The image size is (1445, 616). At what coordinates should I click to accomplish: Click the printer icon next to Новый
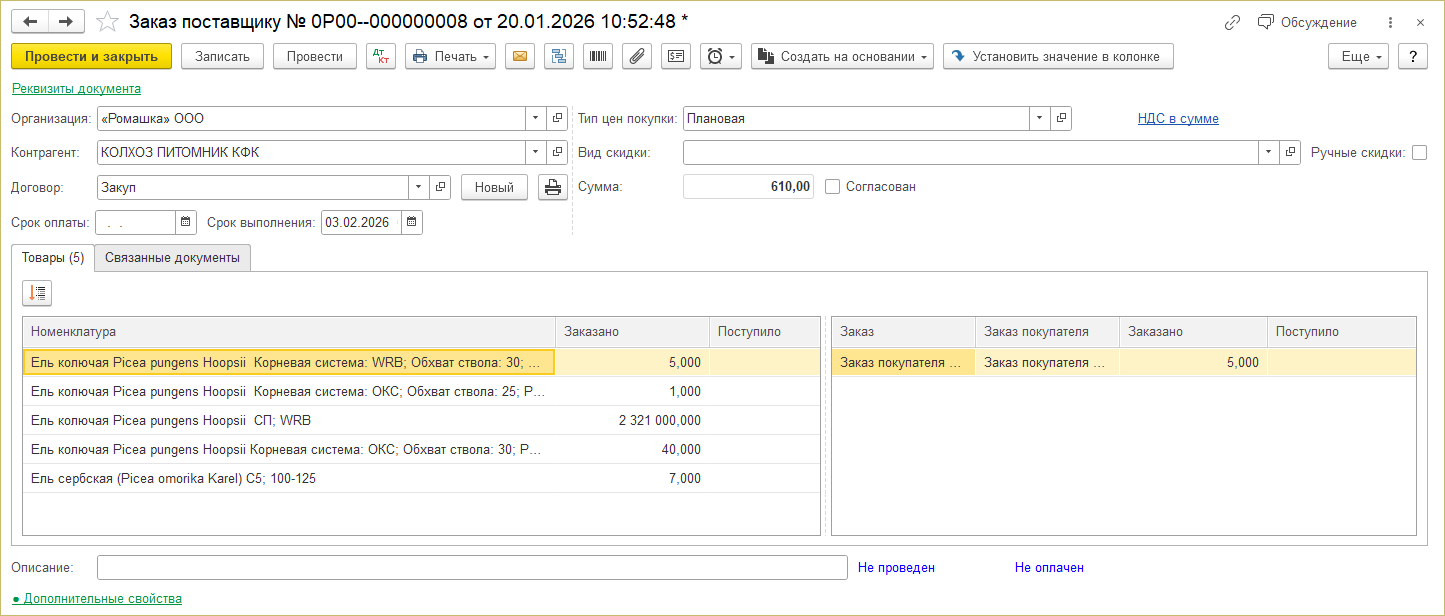click(551, 187)
